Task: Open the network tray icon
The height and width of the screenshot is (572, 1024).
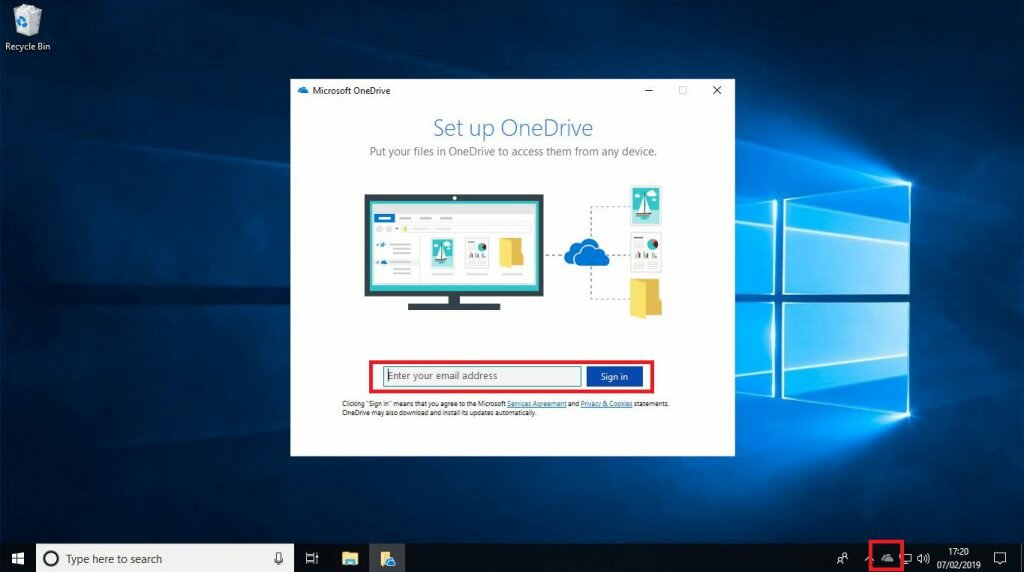Action: [x=906, y=558]
